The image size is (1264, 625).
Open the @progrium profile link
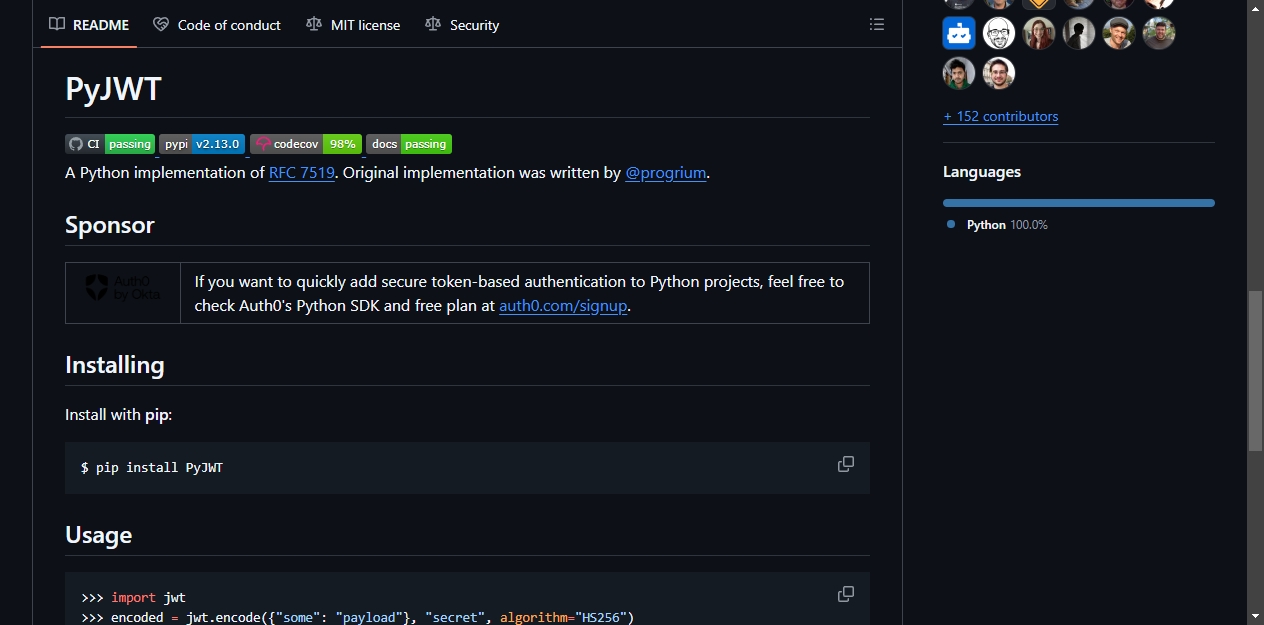click(x=666, y=173)
